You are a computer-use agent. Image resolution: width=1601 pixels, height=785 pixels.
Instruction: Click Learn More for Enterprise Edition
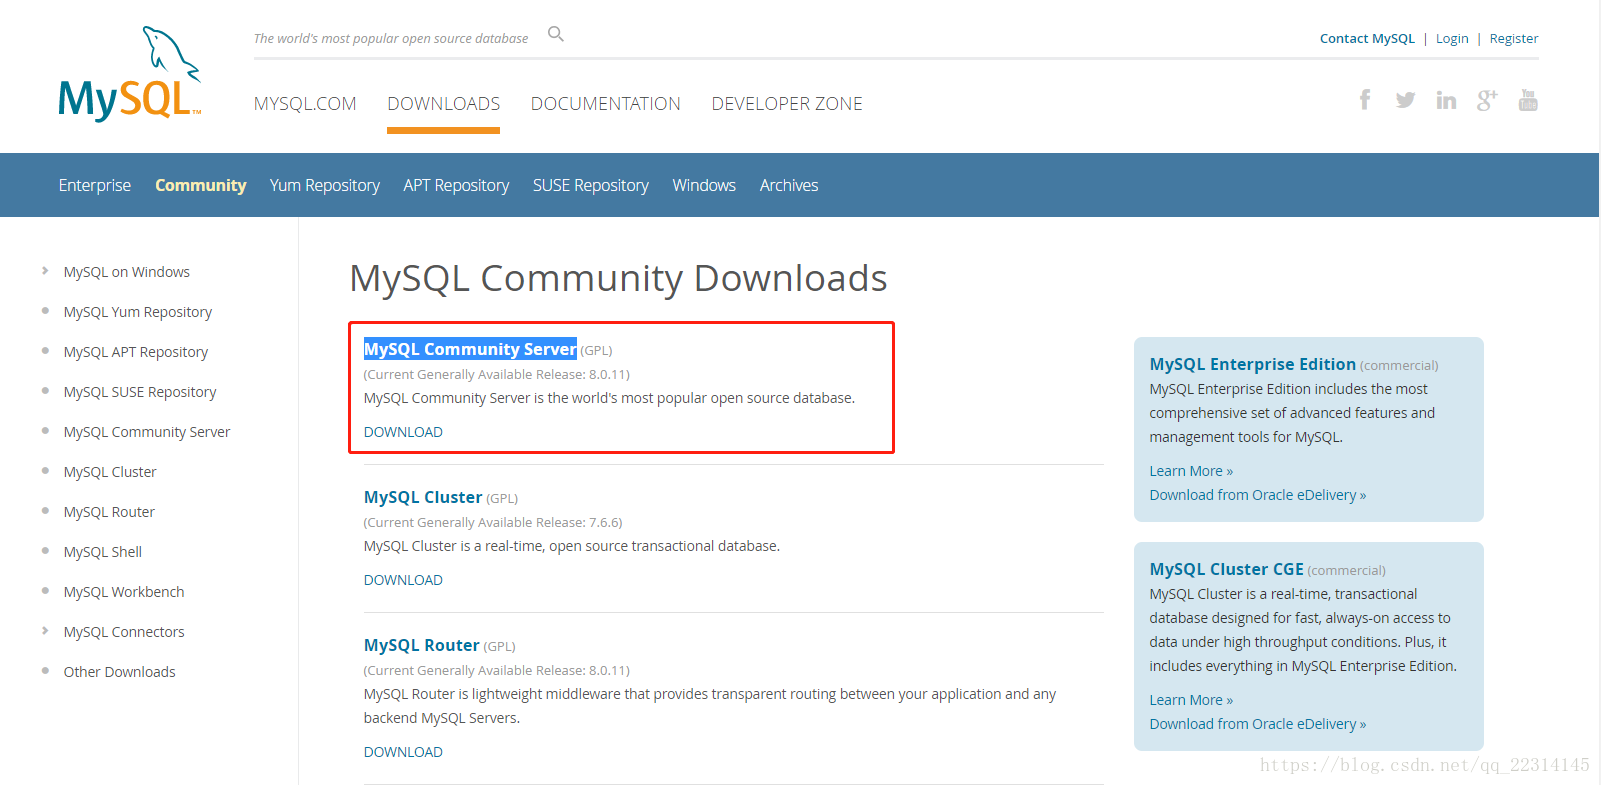pyautogui.click(x=1191, y=471)
